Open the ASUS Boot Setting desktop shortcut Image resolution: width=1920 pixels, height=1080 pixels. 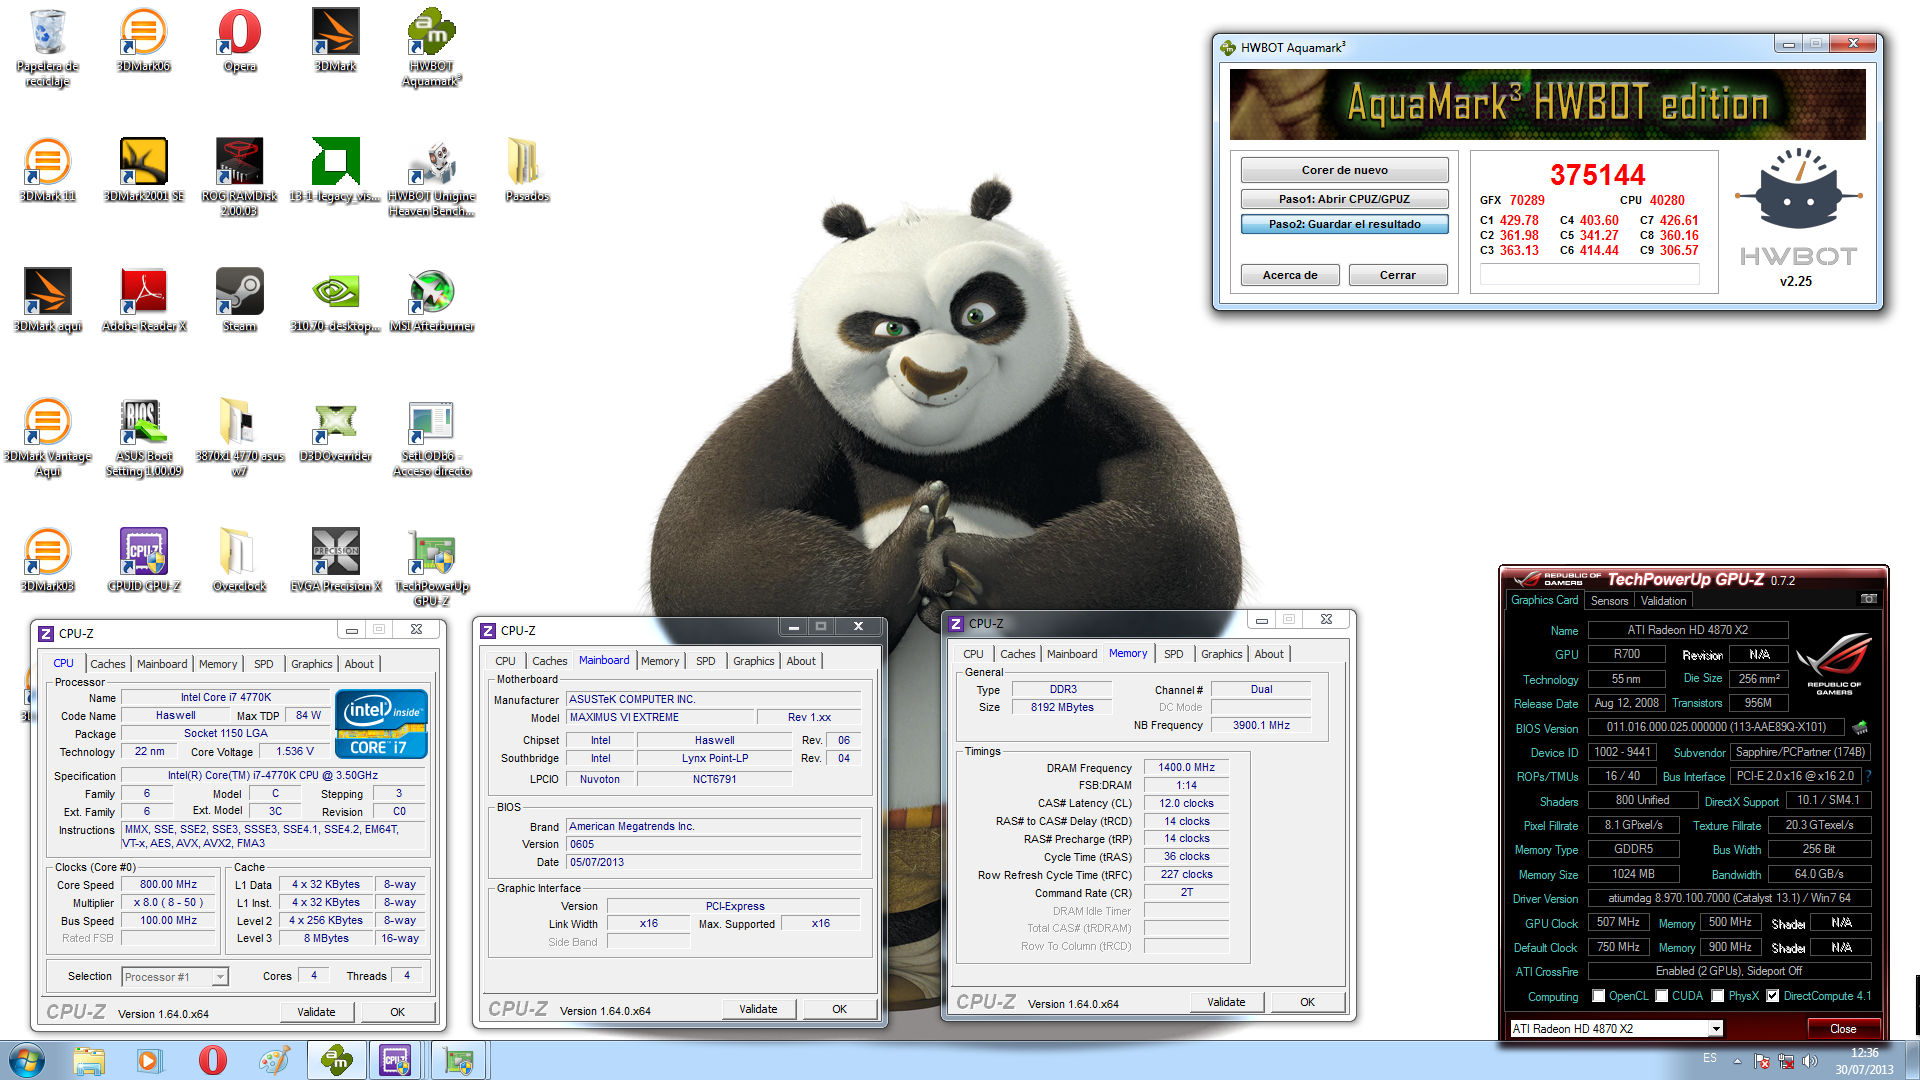143,438
